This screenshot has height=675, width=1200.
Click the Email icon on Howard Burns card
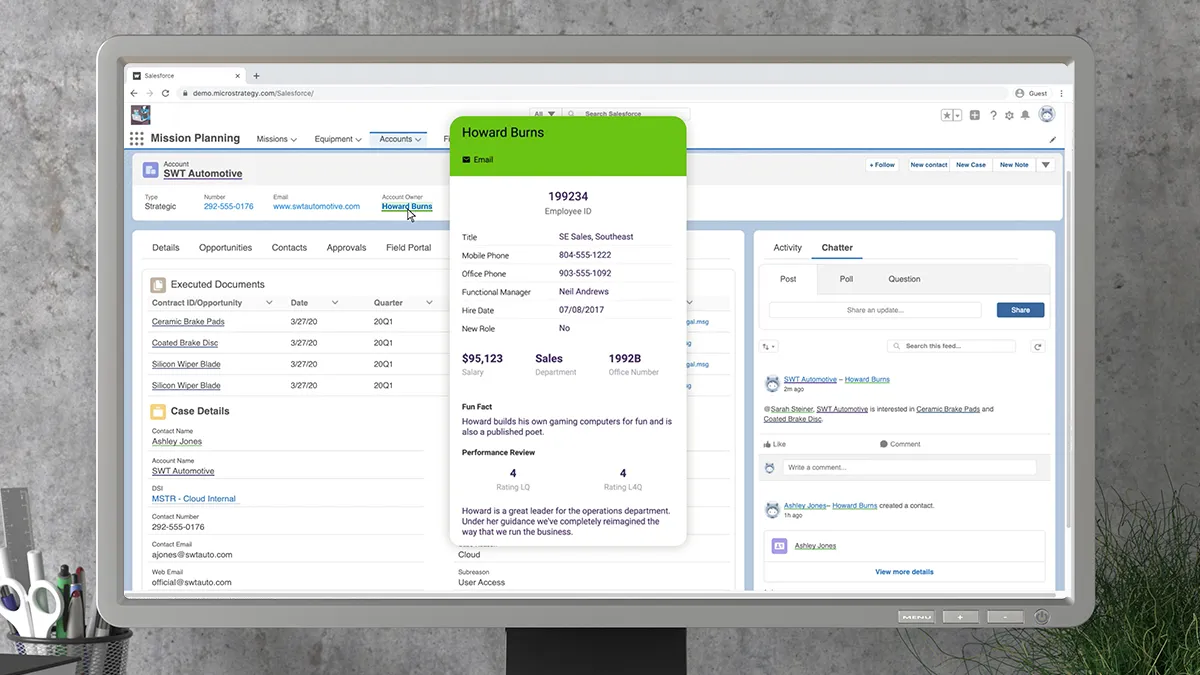(x=467, y=160)
